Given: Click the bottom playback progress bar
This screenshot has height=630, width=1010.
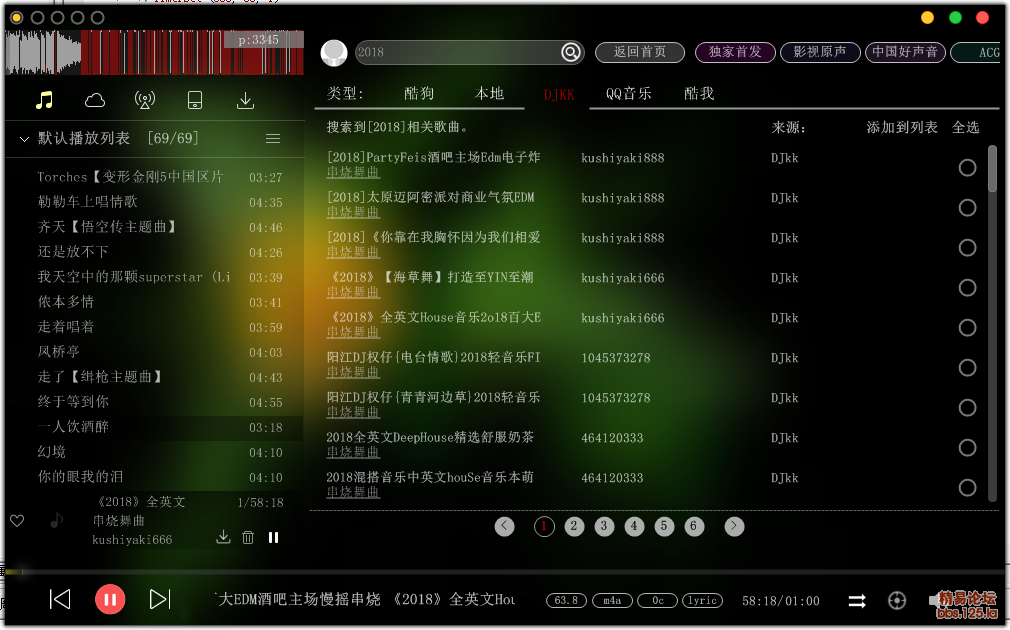Looking at the screenshot, I should (505, 571).
